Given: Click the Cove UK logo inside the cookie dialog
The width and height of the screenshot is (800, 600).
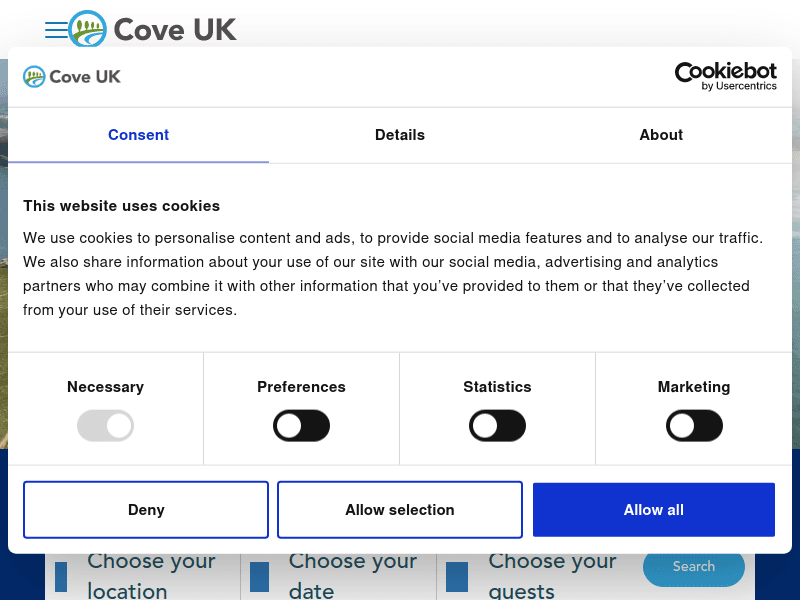Looking at the screenshot, I should pos(71,76).
